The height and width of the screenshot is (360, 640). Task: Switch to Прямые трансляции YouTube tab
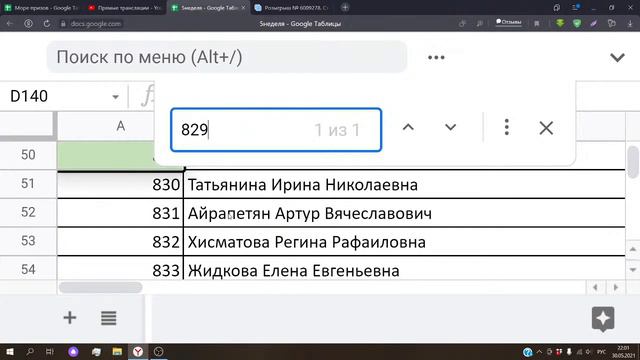(x=124, y=7)
